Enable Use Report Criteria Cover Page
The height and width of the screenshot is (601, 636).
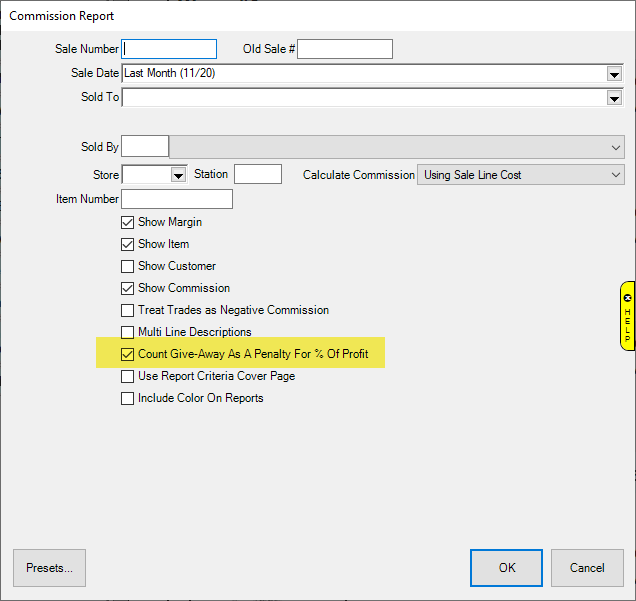coord(127,377)
